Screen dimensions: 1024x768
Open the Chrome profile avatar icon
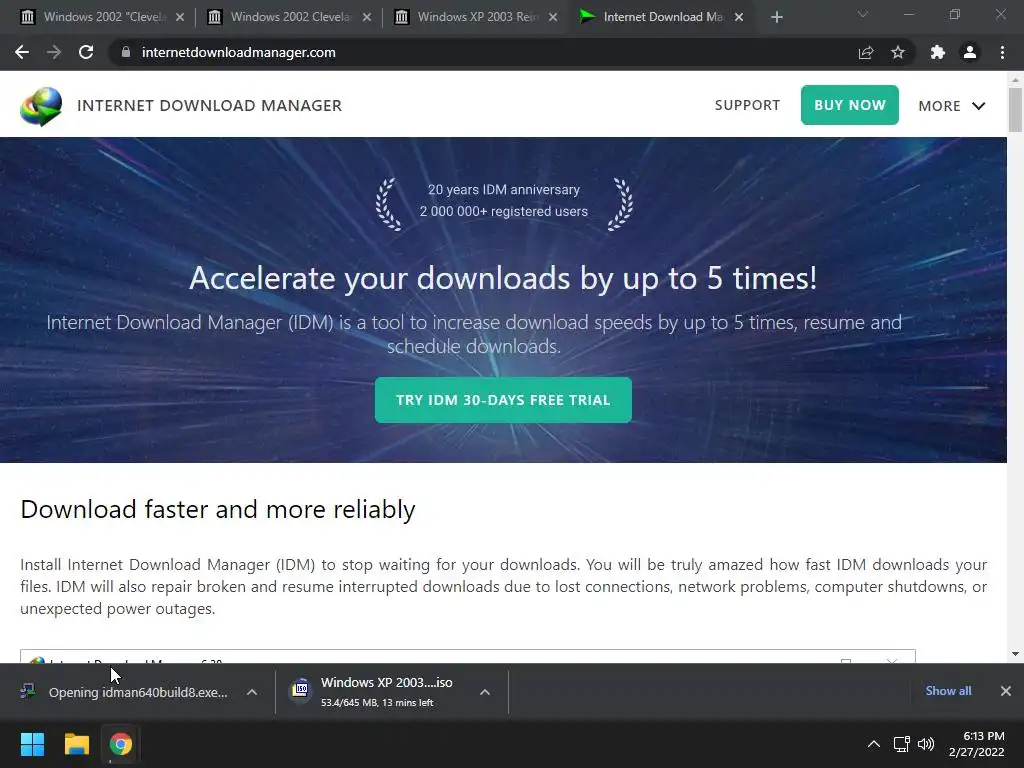[x=970, y=52]
